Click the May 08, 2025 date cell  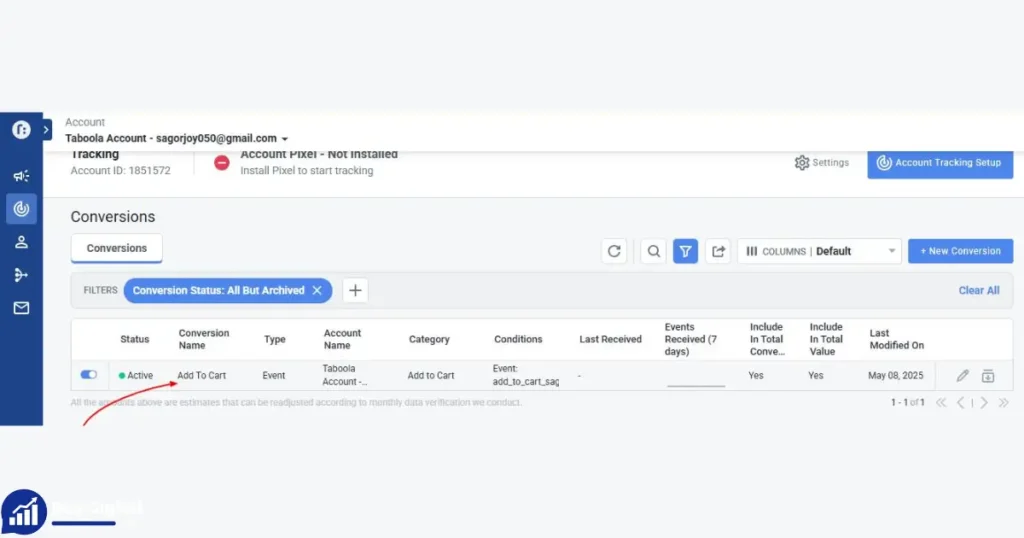895,375
